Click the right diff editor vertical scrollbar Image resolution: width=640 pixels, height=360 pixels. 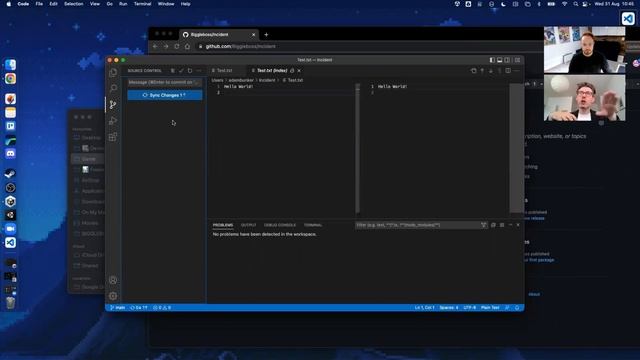[516, 148]
